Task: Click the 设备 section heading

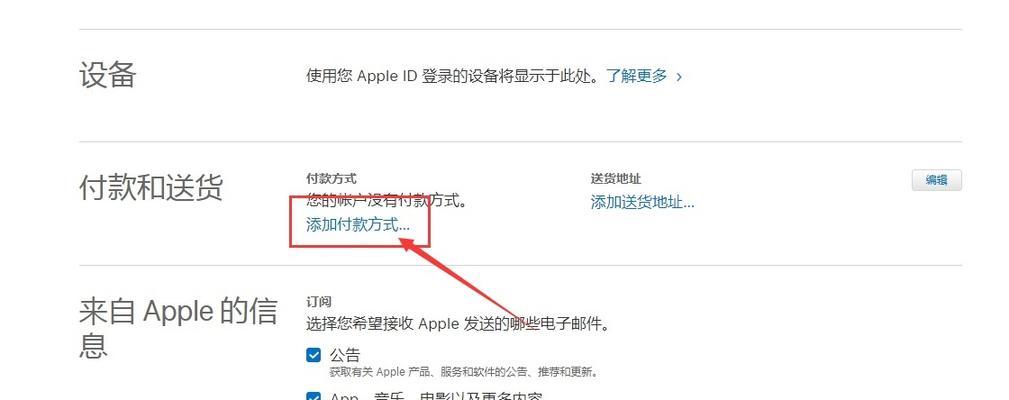Action: point(107,75)
